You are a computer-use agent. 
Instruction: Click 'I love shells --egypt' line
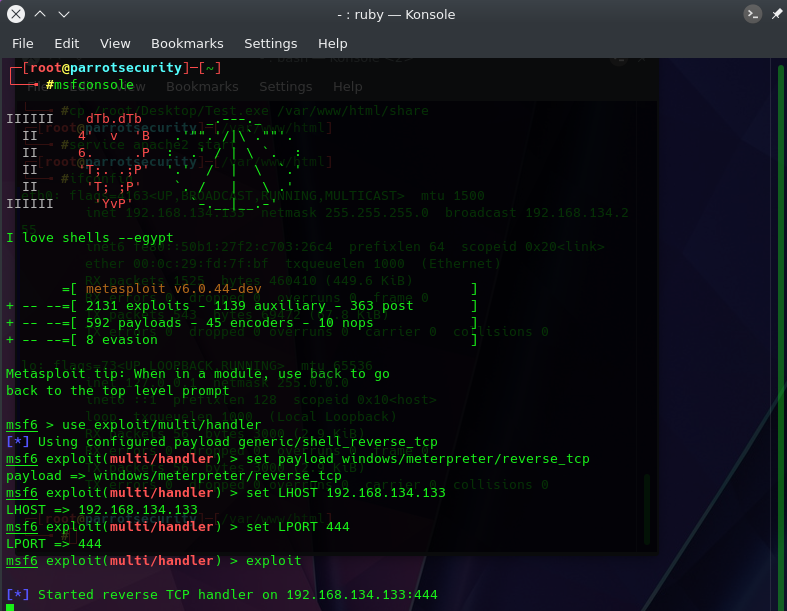(89, 237)
